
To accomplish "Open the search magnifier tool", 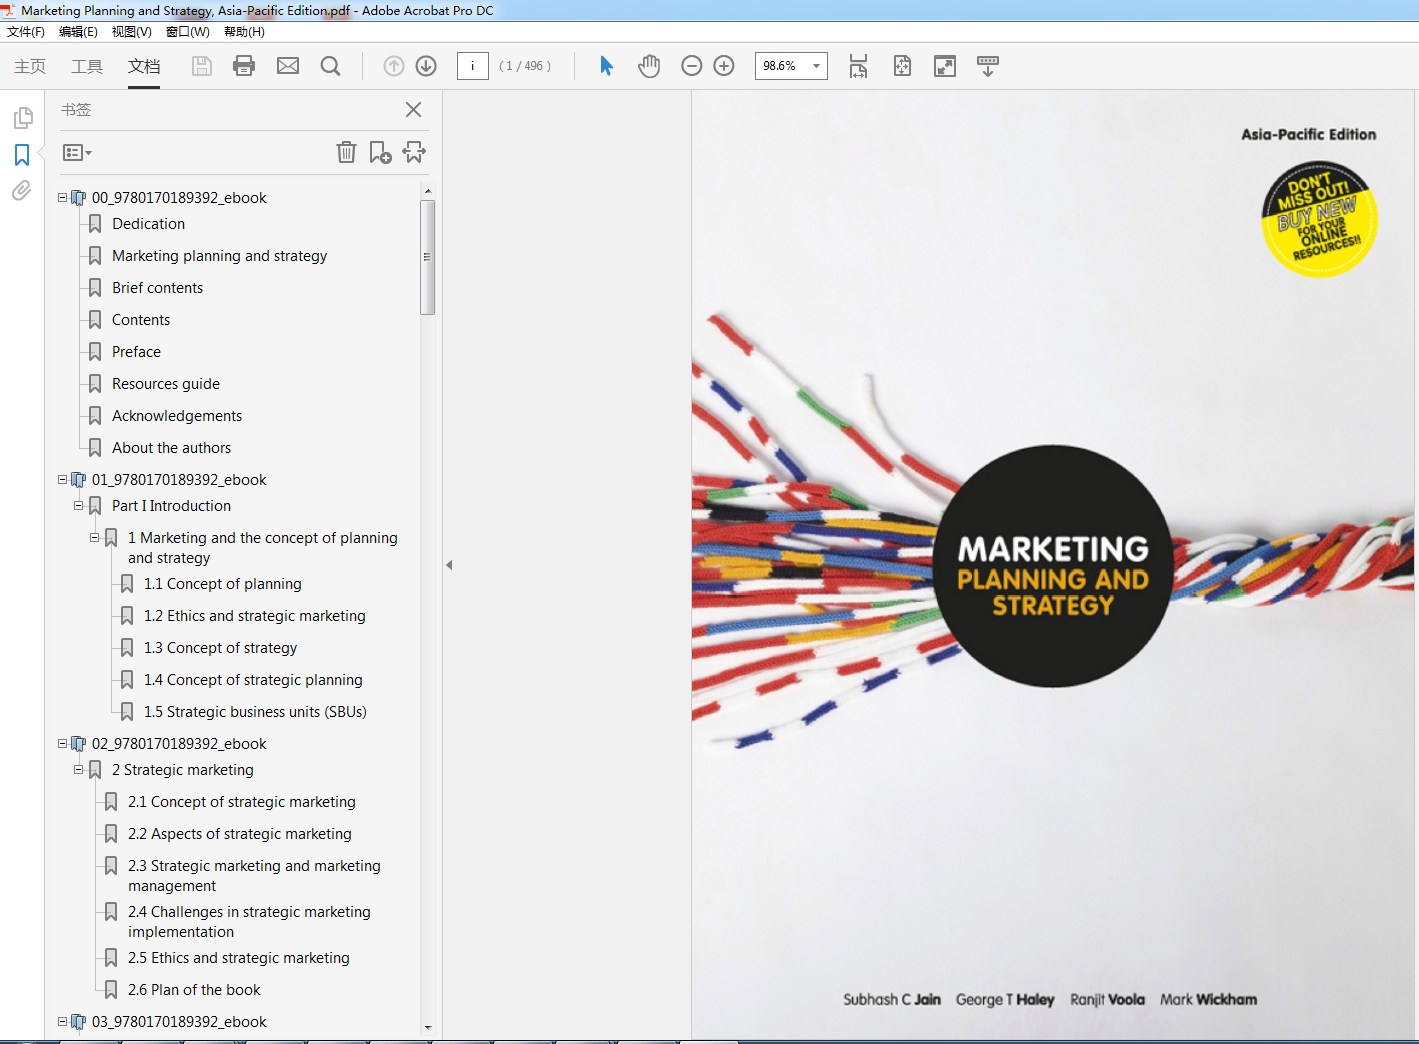I will click(x=330, y=66).
